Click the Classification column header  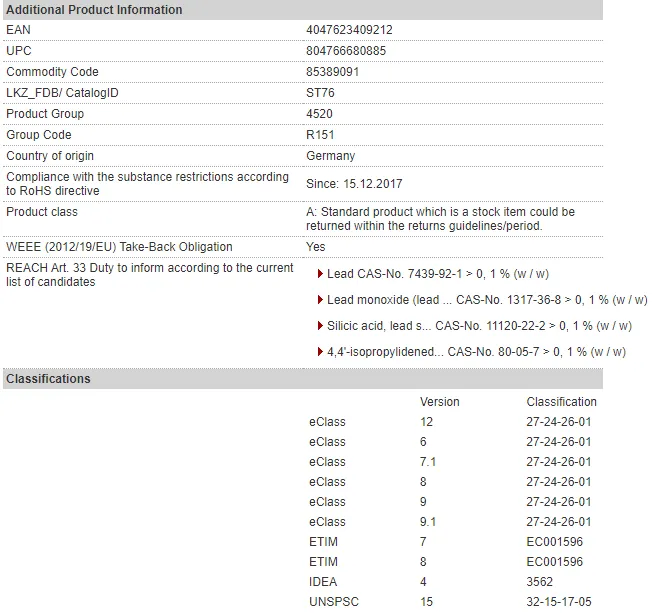tap(561, 402)
